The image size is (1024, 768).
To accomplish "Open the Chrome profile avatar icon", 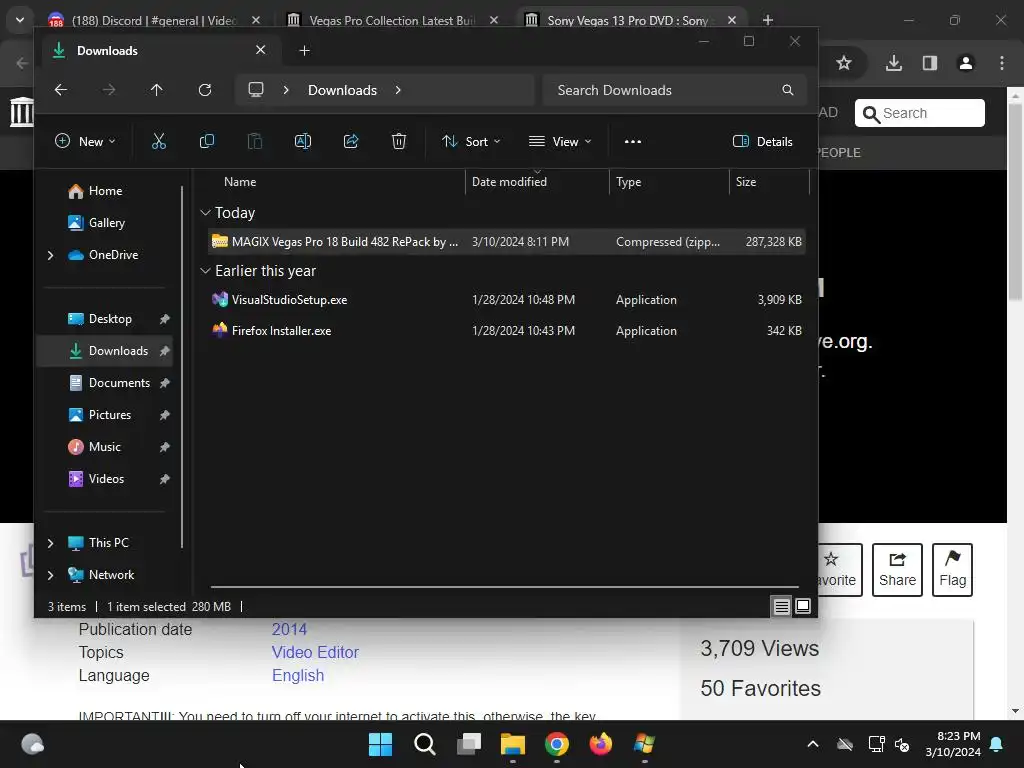I will click(x=965, y=63).
